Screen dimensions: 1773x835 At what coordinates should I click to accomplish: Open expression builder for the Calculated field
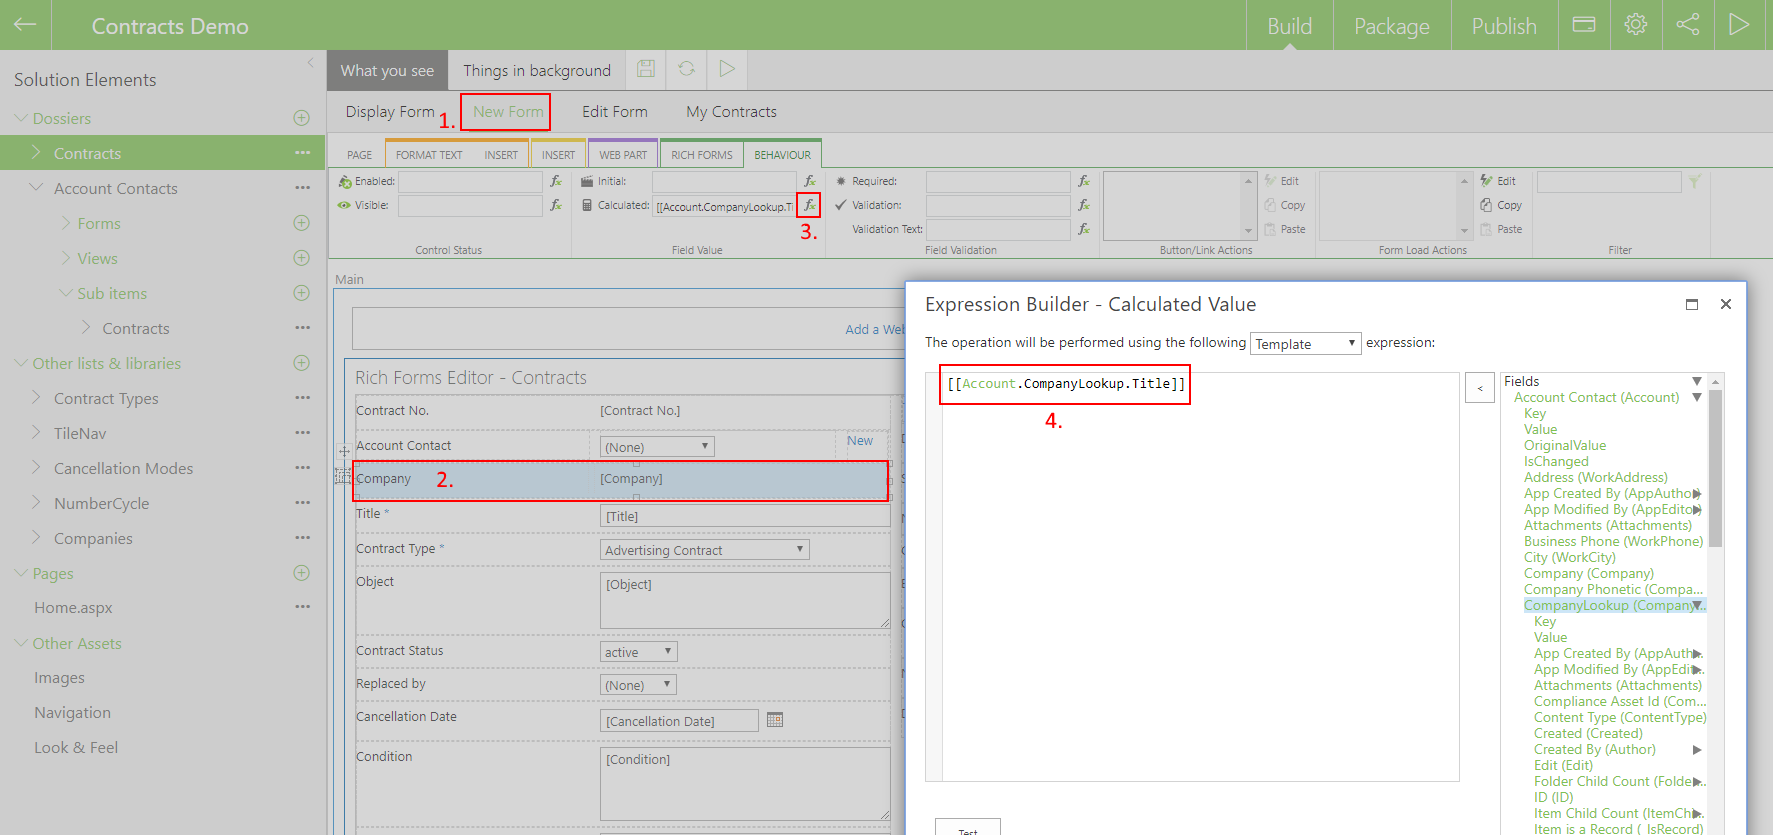point(809,205)
